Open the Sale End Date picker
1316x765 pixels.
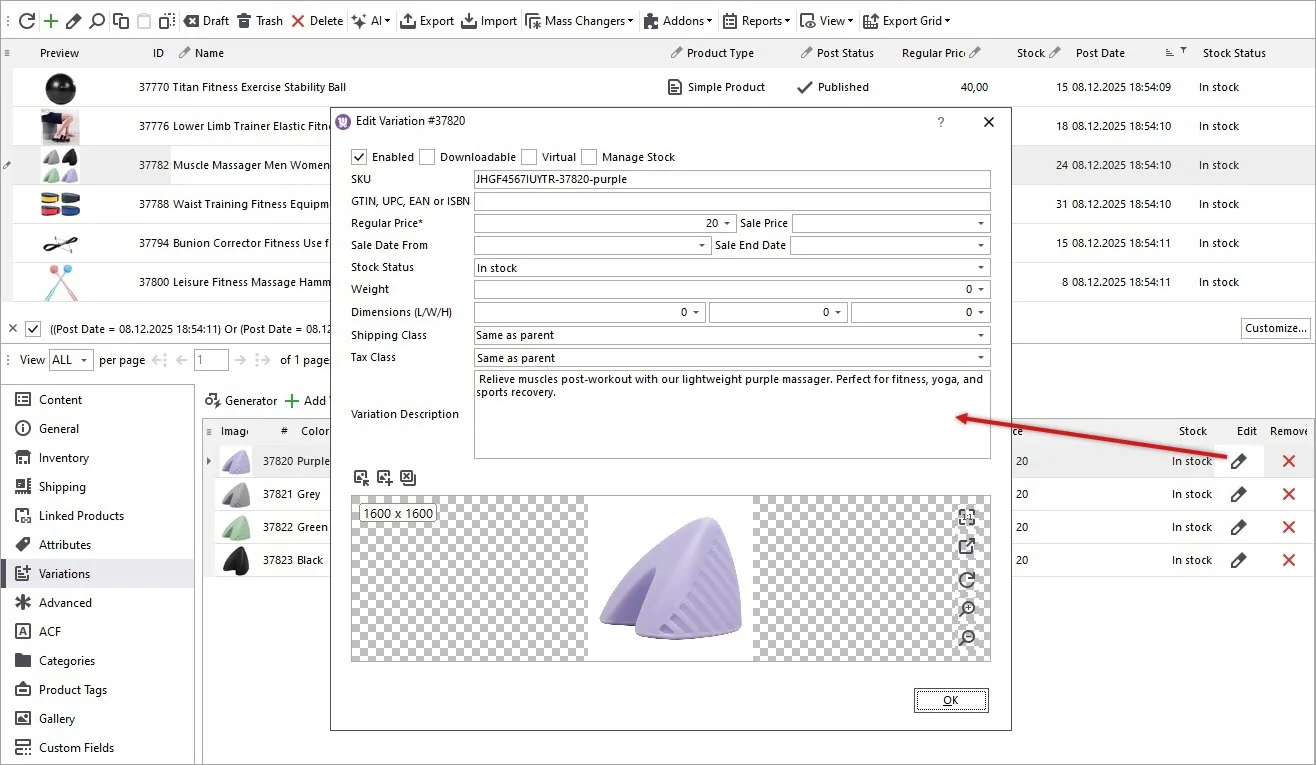click(982, 245)
